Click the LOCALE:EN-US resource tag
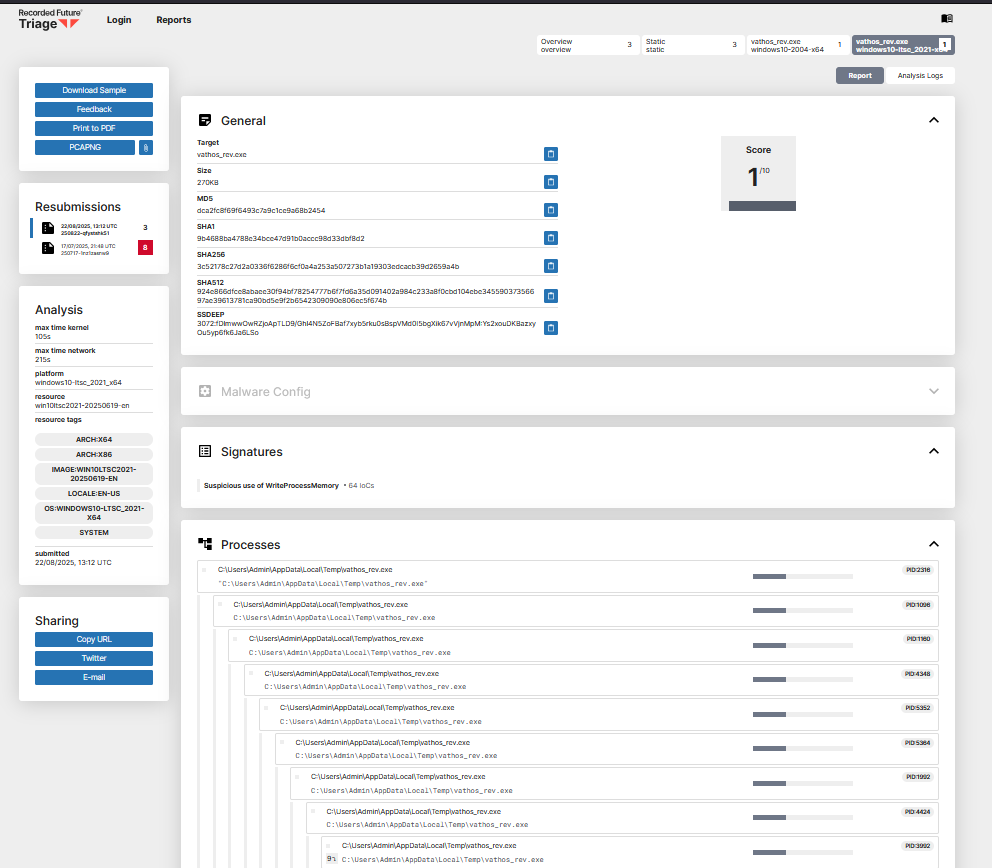The image size is (992, 868). click(94, 494)
